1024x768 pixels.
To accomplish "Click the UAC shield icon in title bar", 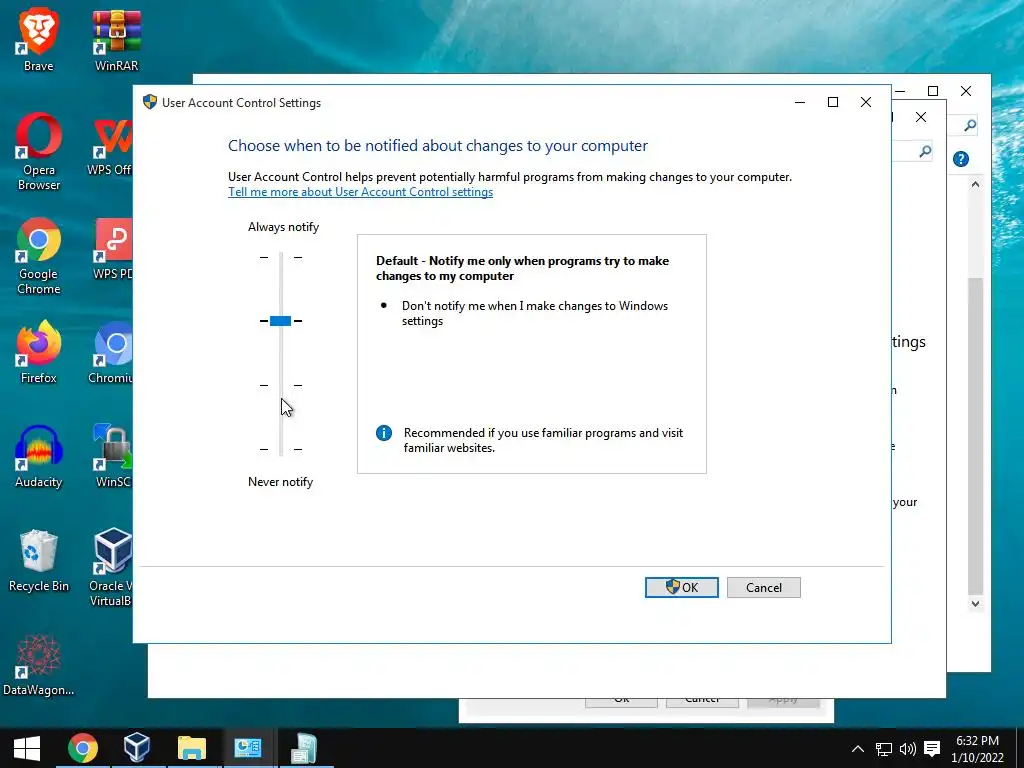I will click(x=150, y=102).
